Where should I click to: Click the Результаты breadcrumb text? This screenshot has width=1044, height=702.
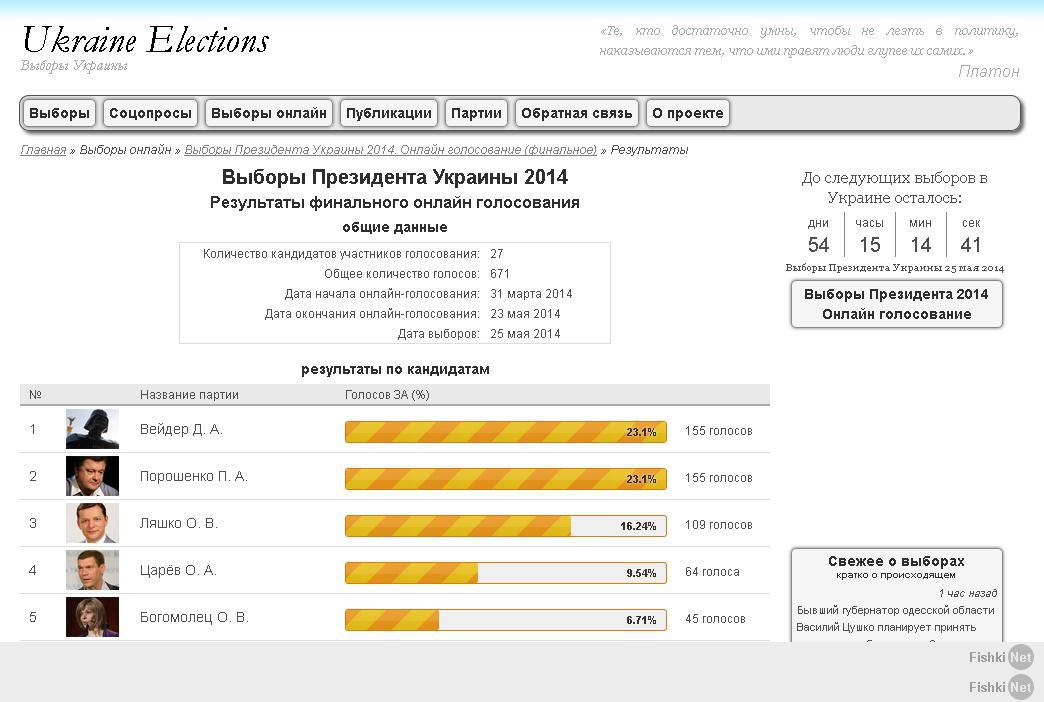point(649,150)
